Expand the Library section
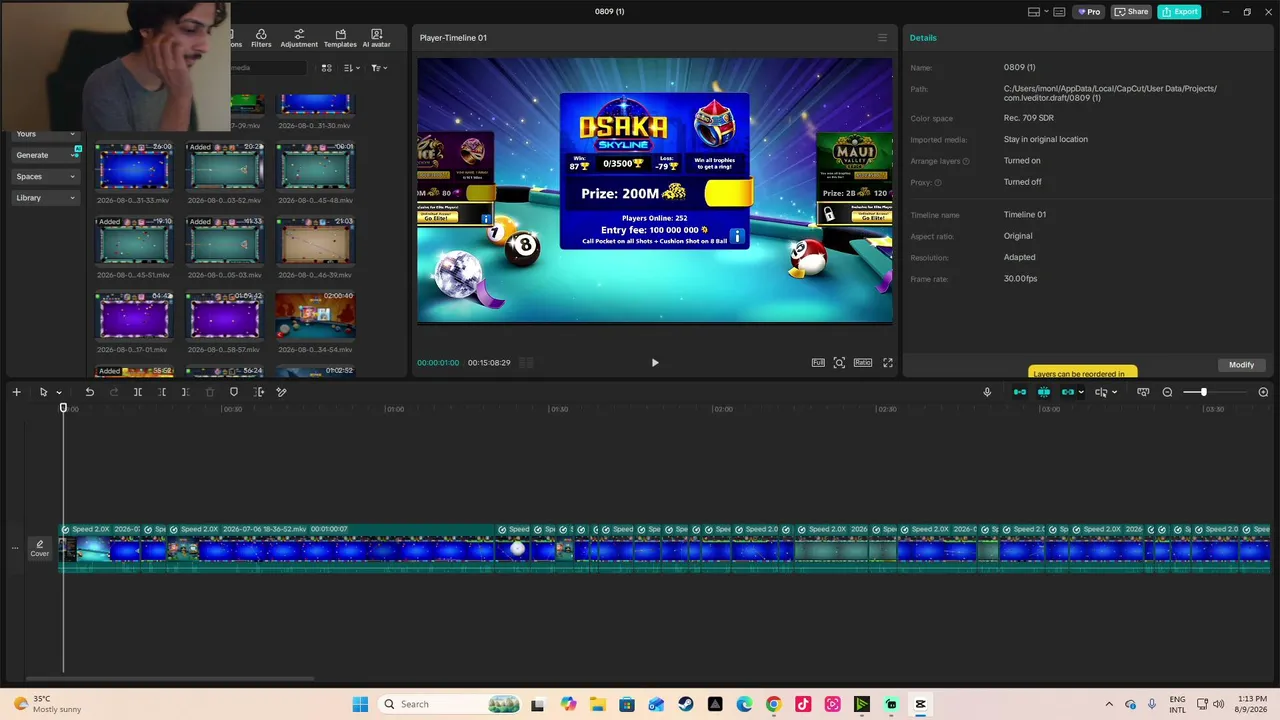The image size is (1280, 720). (45, 198)
